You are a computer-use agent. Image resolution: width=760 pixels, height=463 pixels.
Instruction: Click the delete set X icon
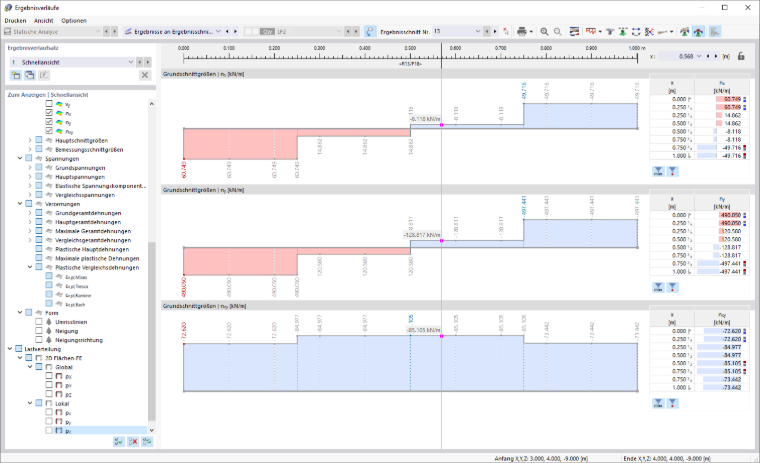pos(144,75)
